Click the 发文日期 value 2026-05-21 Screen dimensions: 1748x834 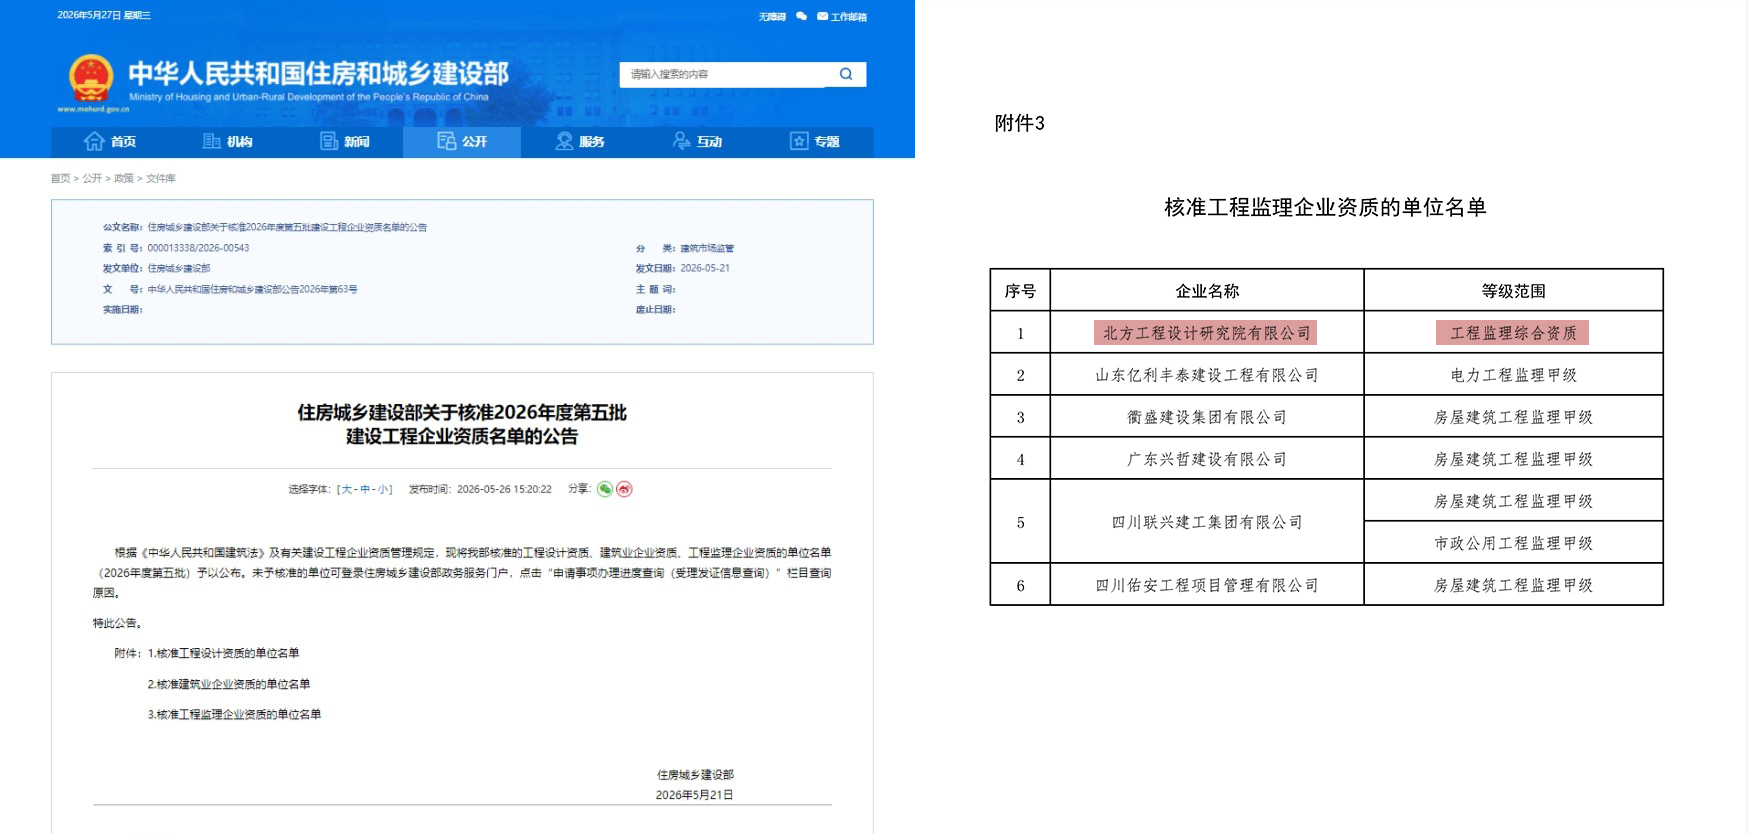tap(705, 268)
